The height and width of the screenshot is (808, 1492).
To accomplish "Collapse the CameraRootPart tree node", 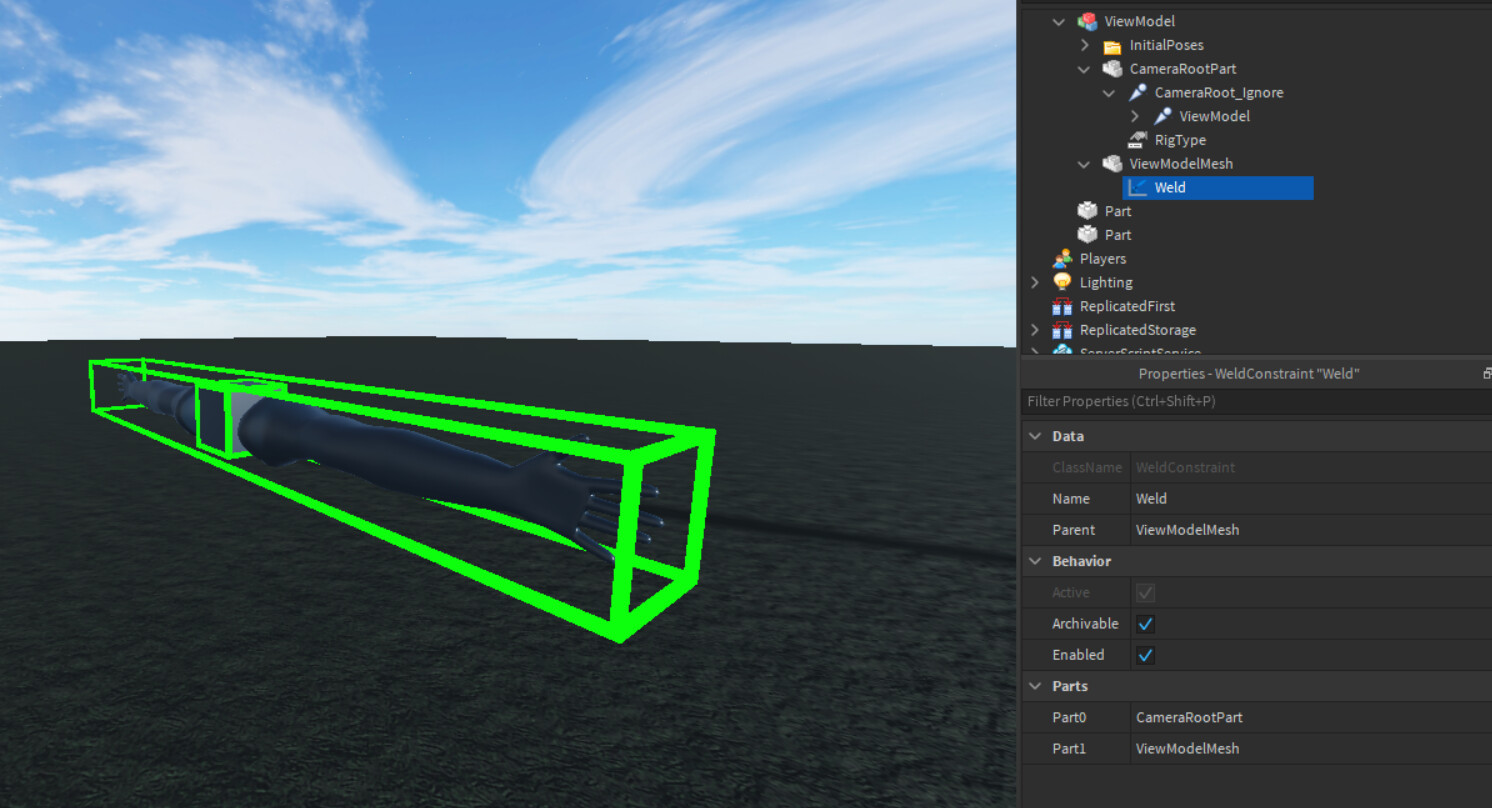I will pos(1084,69).
